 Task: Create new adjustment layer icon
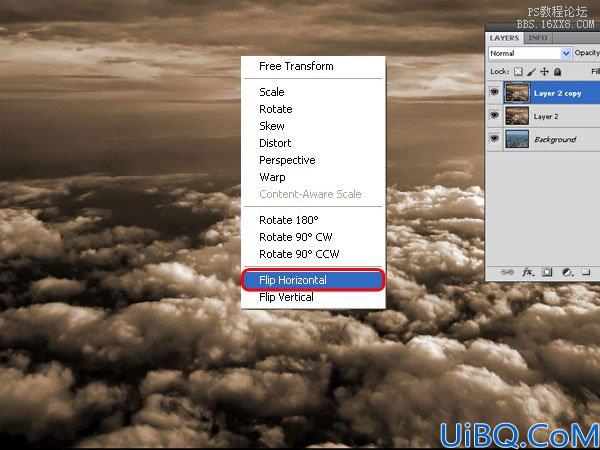pyautogui.click(x=567, y=272)
